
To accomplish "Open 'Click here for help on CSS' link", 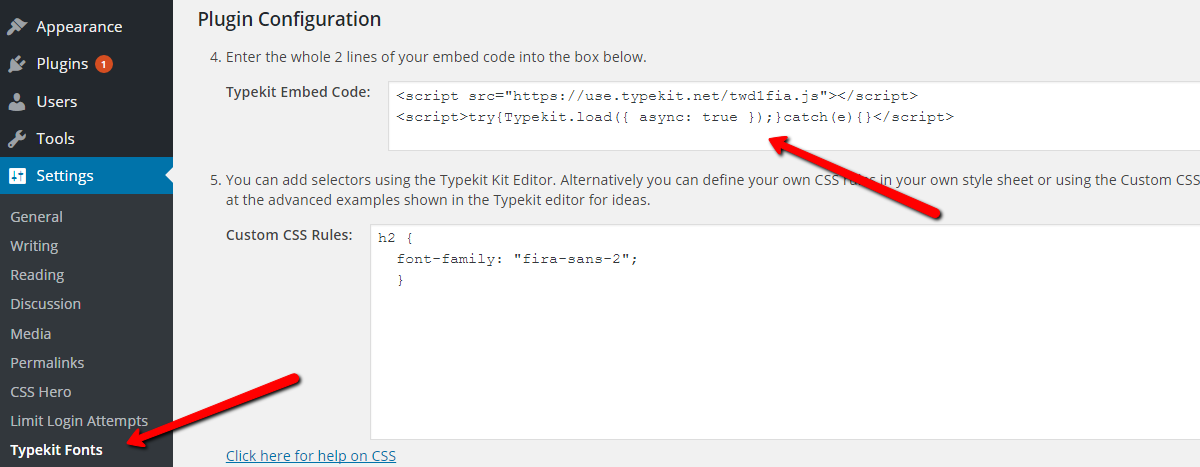I will point(311,456).
